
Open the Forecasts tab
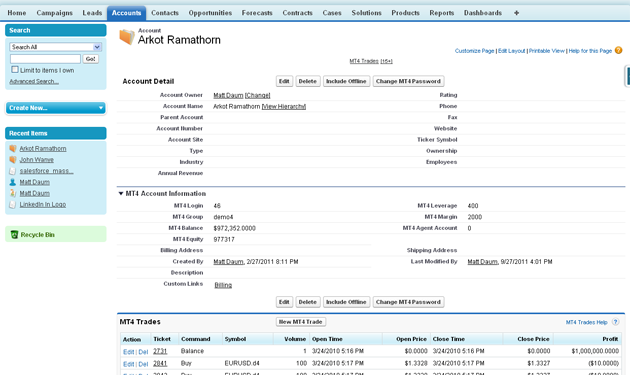tap(257, 13)
